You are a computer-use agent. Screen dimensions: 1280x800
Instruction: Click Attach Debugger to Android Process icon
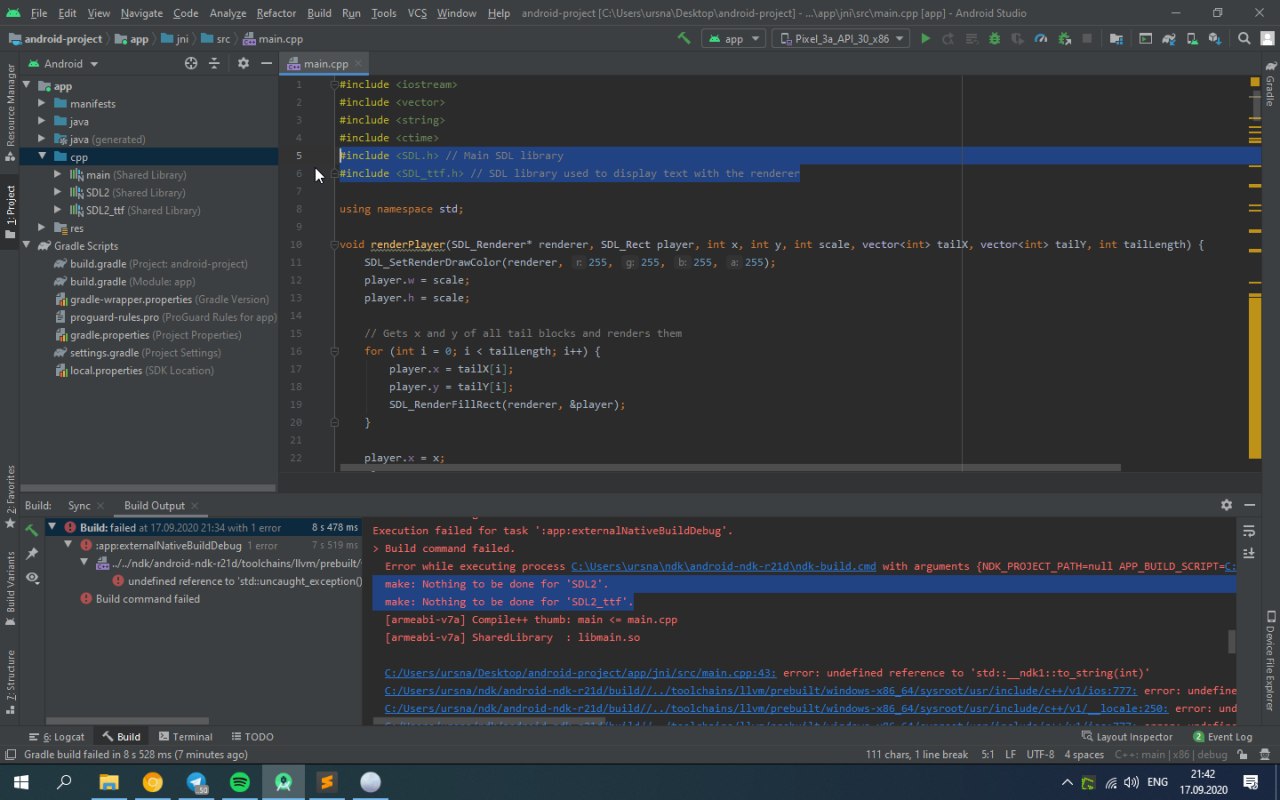[1064, 38]
